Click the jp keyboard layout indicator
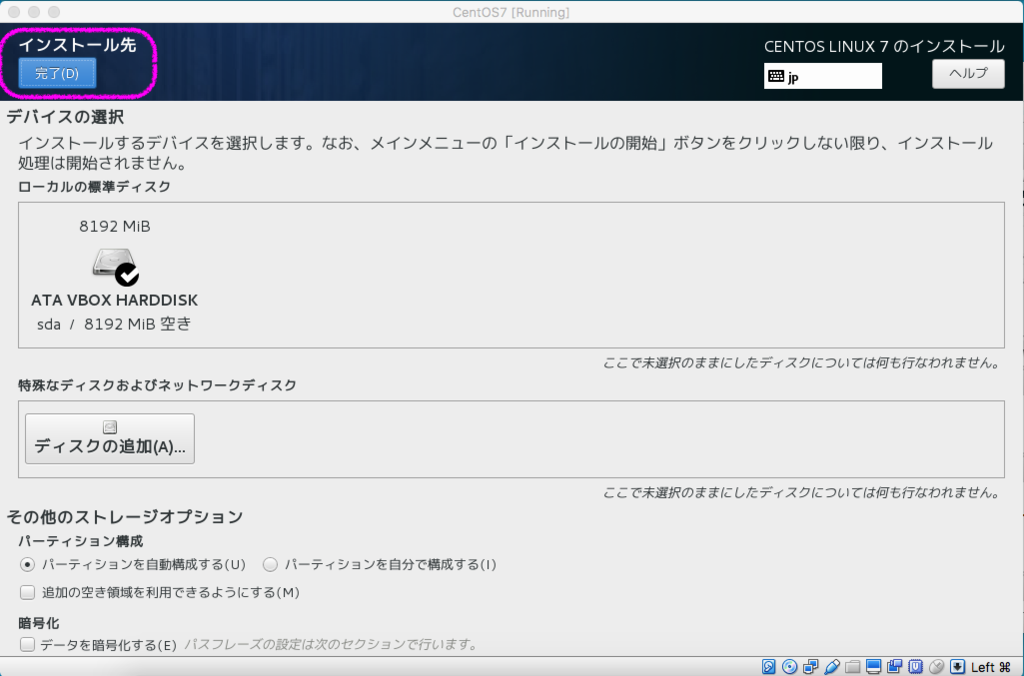 click(x=823, y=76)
